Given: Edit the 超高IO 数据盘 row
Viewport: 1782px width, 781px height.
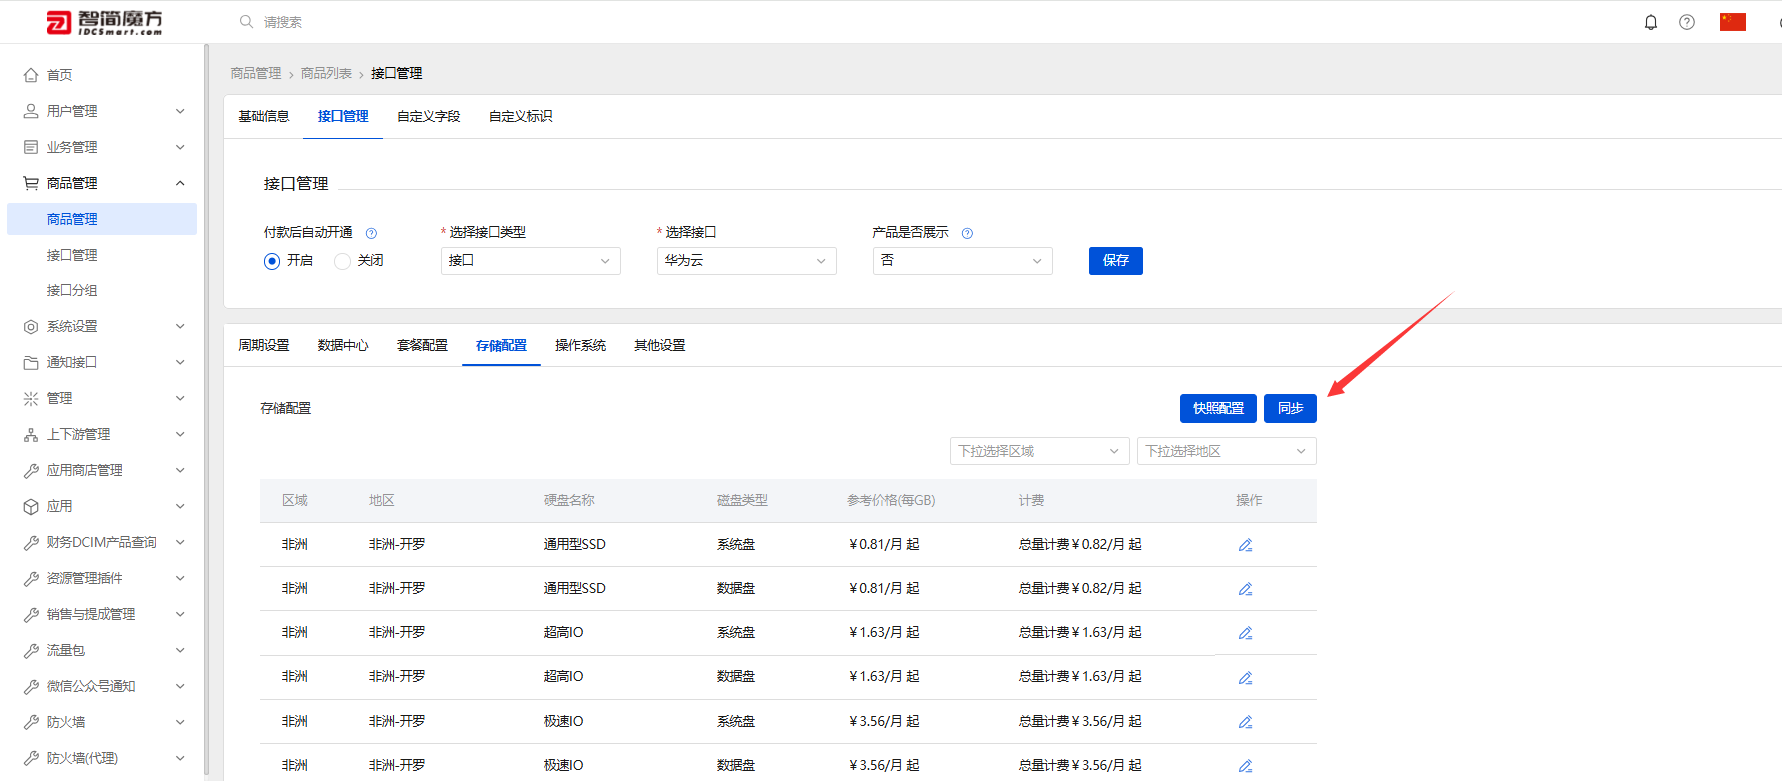Looking at the screenshot, I should [1245, 678].
